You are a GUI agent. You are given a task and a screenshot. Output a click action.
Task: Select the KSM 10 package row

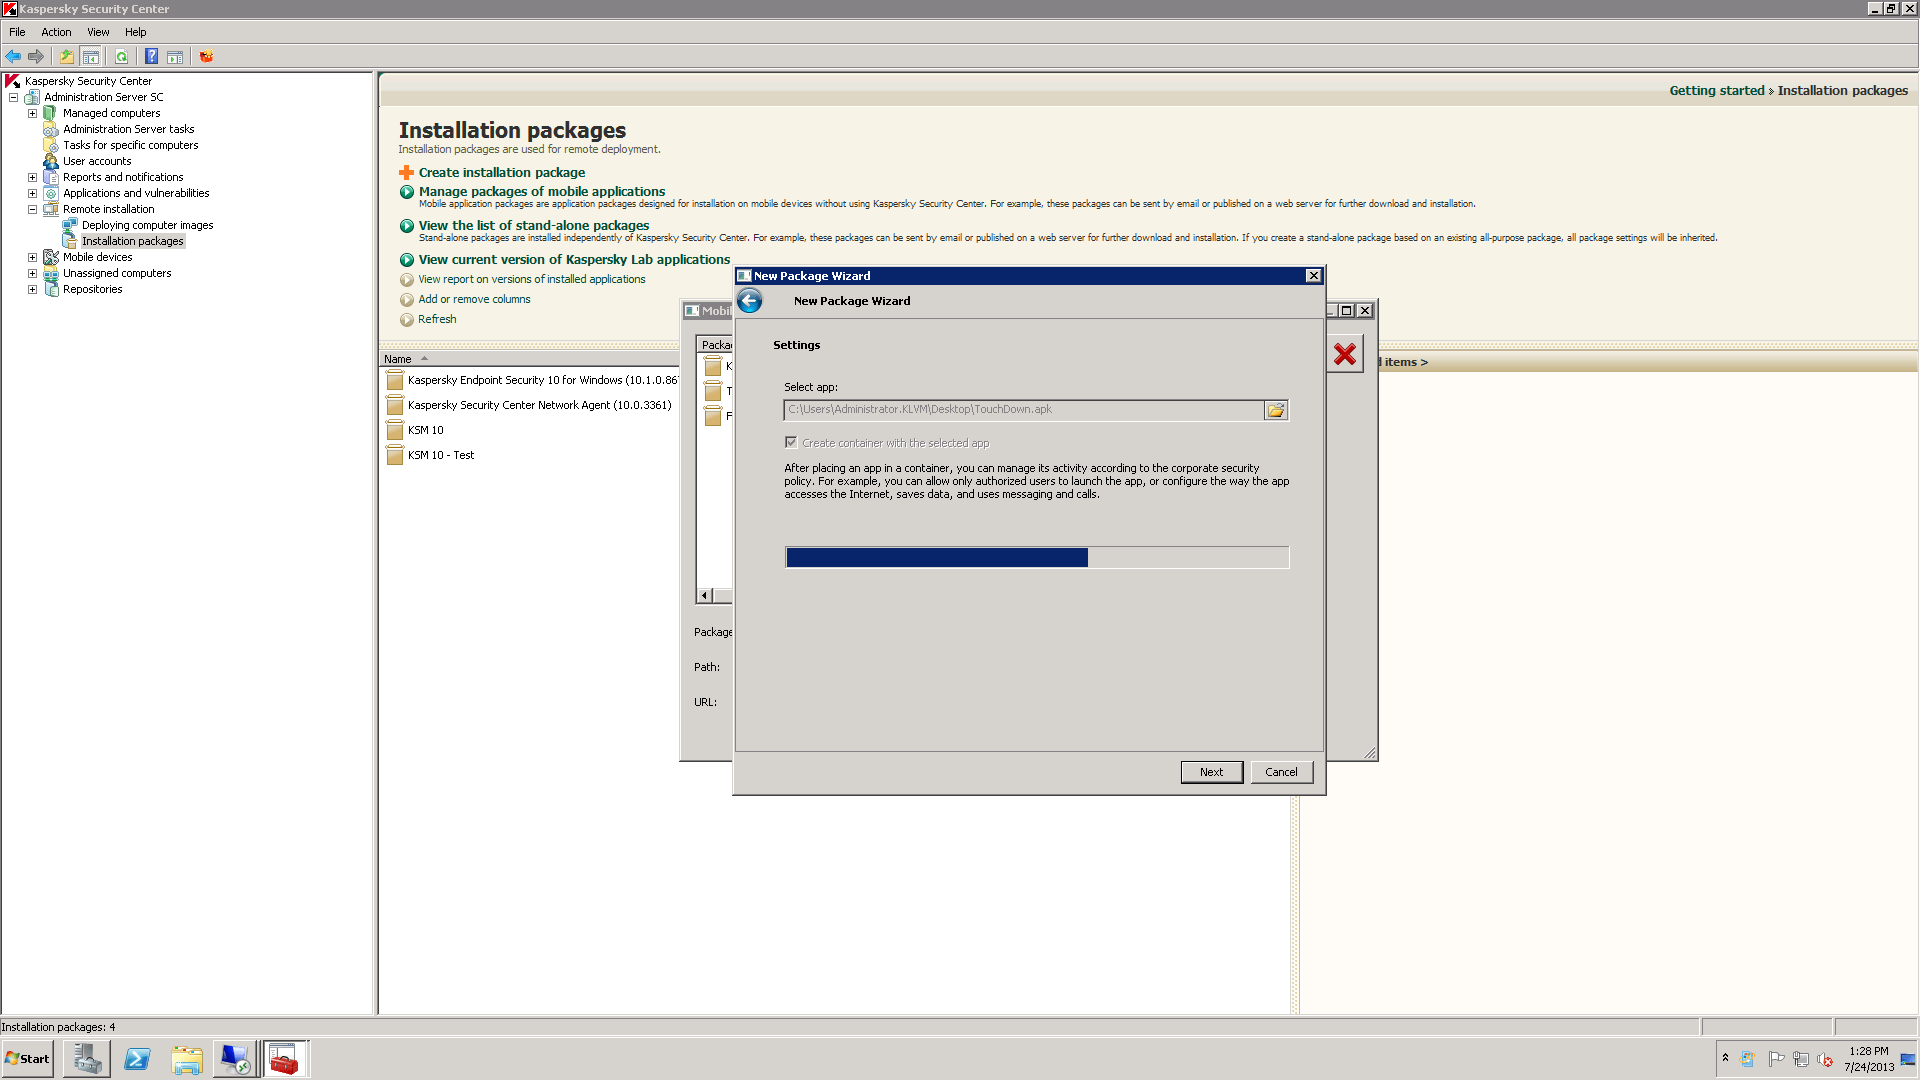pos(426,430)
